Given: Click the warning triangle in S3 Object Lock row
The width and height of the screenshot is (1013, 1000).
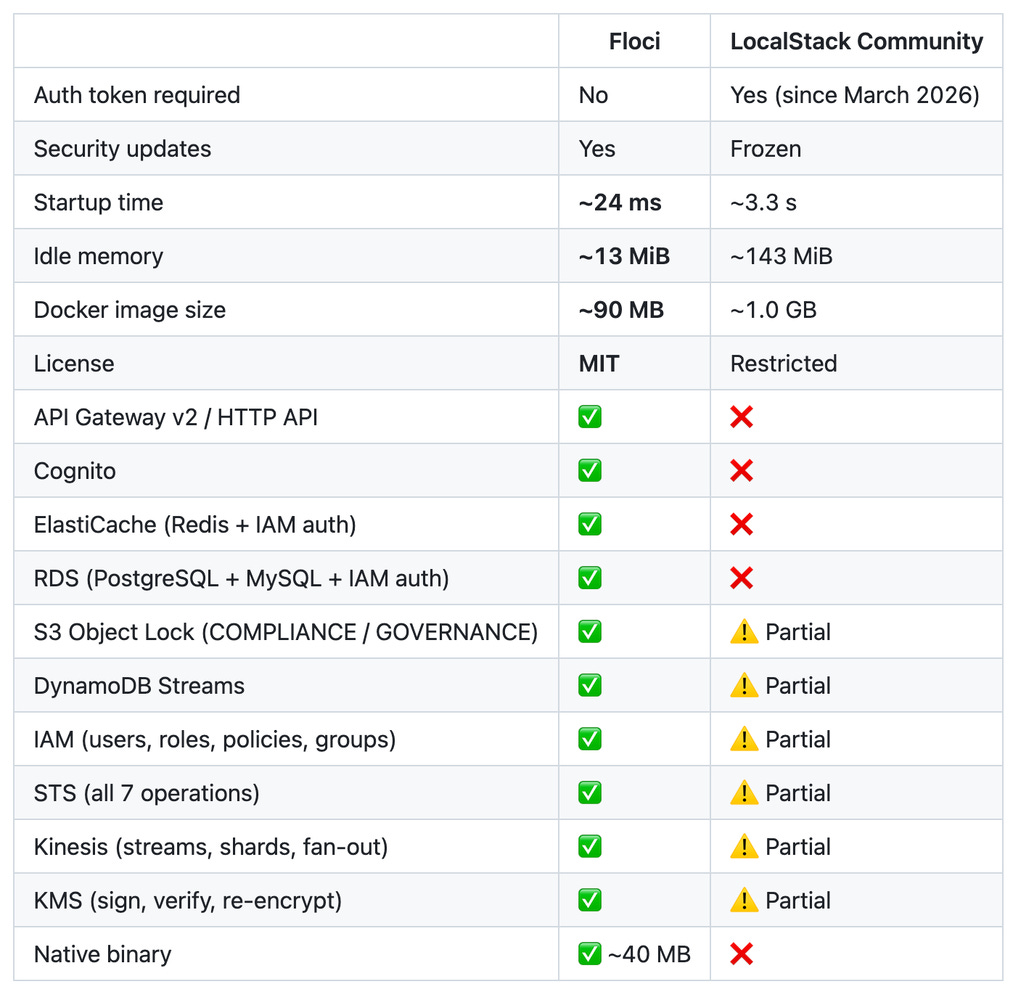Looking at the screenshot, I should click(744, 631).
